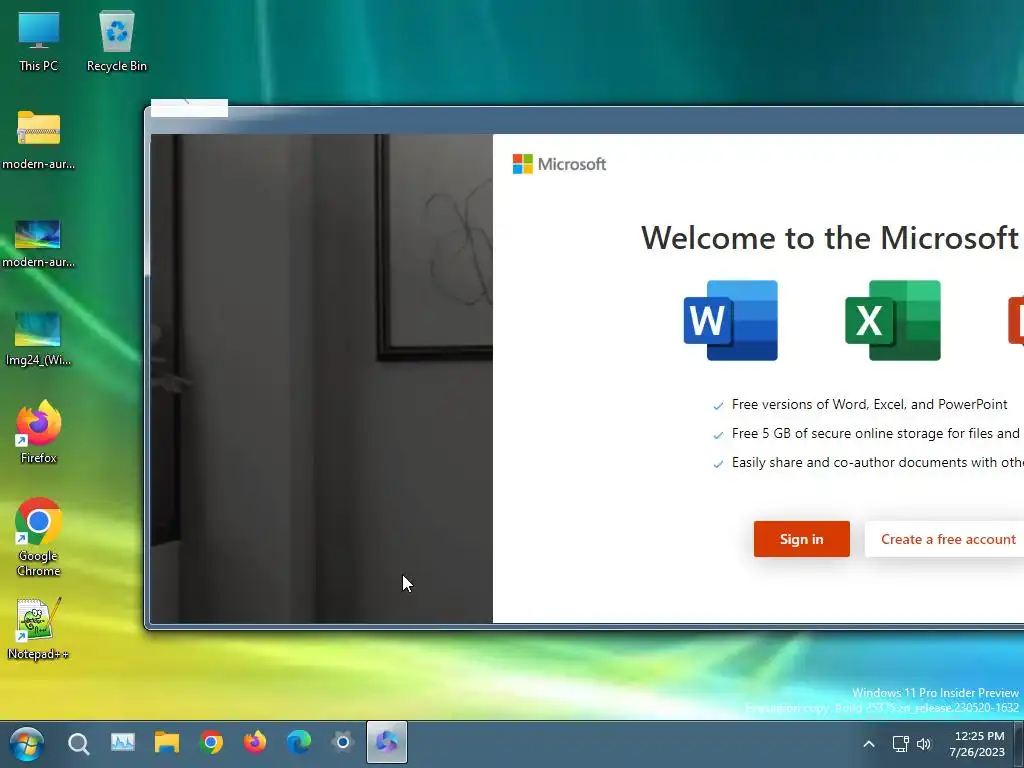
Task: Click the Sign in button
Action: pyautogui.click(x=801, y=539)
